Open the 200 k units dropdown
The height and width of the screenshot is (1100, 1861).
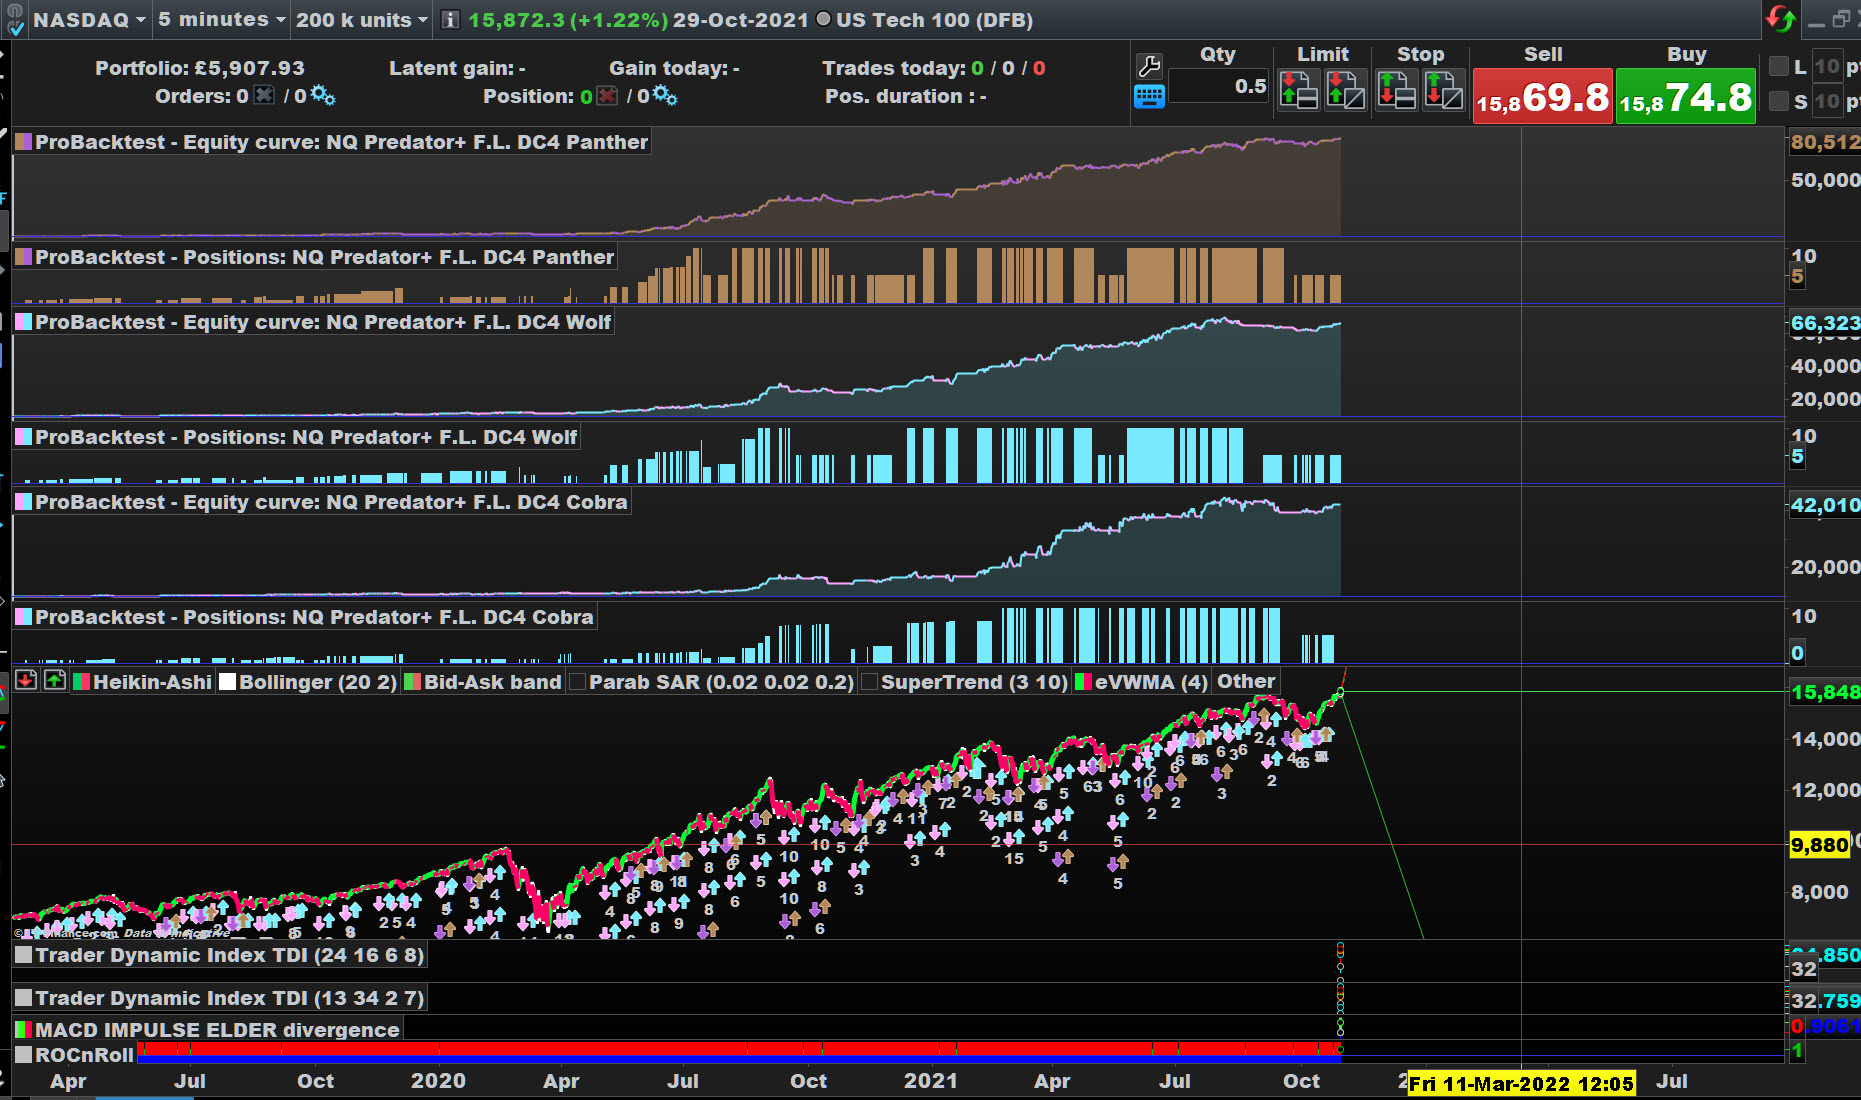pos(361,20)
